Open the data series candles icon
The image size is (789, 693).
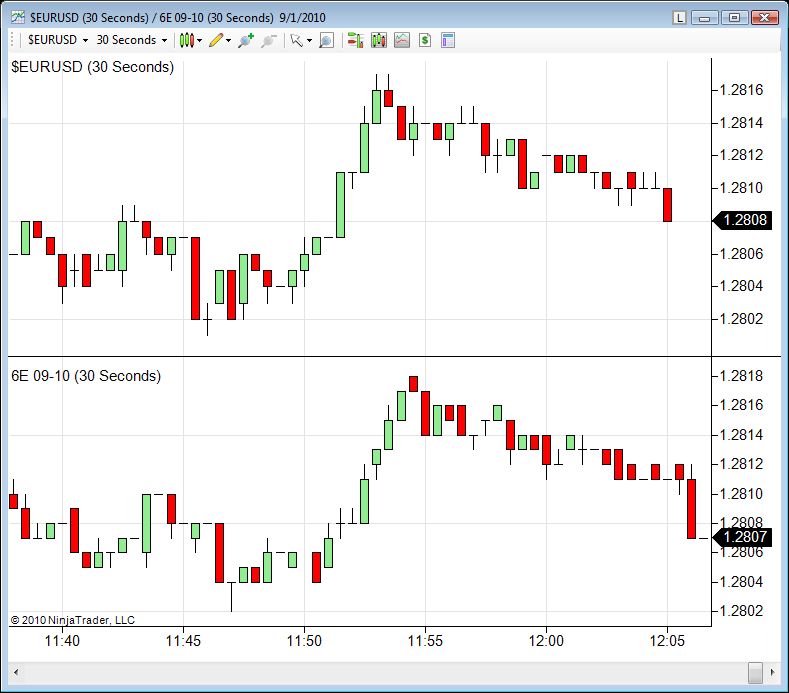click(x=378, y=40)
